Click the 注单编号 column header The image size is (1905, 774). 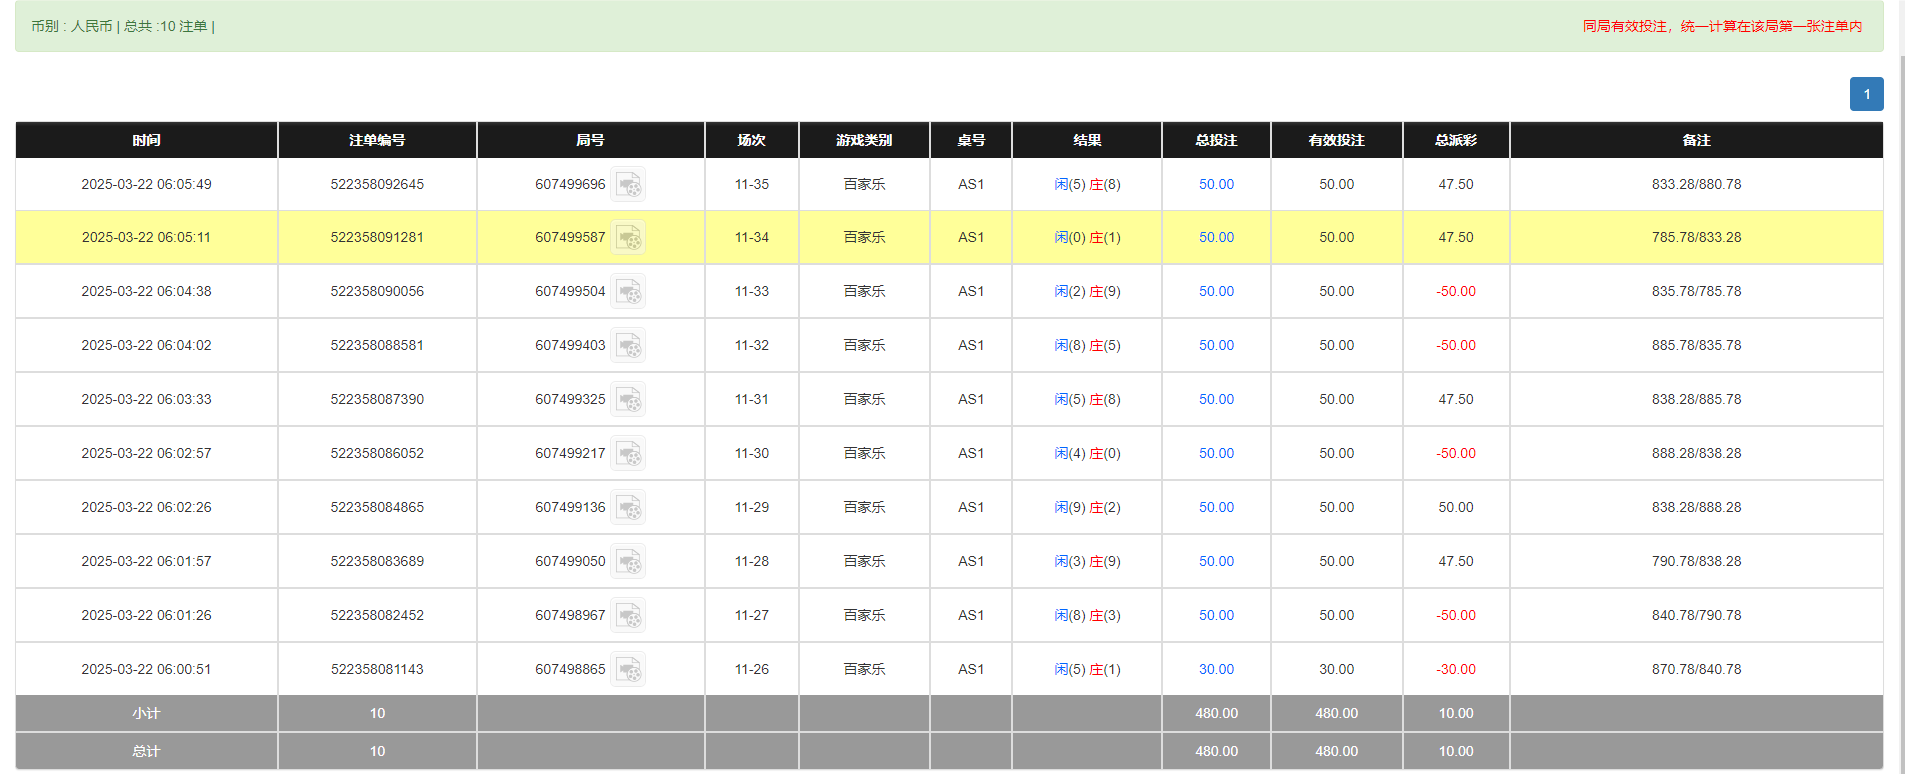pyautogui.click(x=377, y=140)
